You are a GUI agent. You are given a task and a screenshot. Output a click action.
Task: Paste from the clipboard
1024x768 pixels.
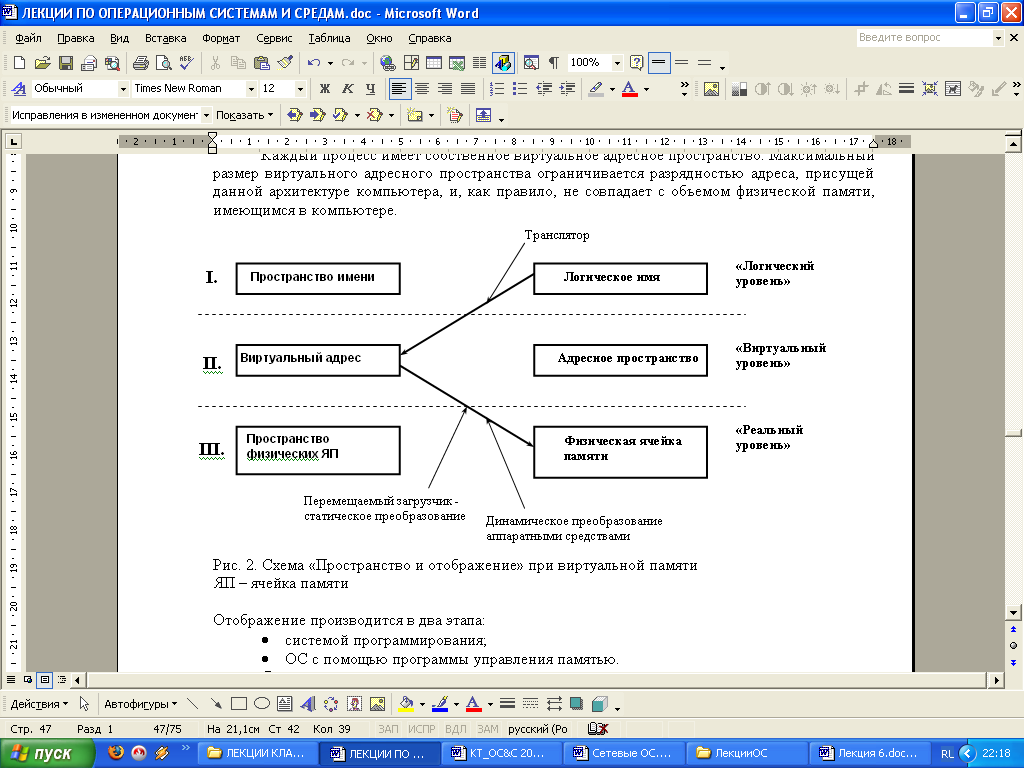coord(261,63)
